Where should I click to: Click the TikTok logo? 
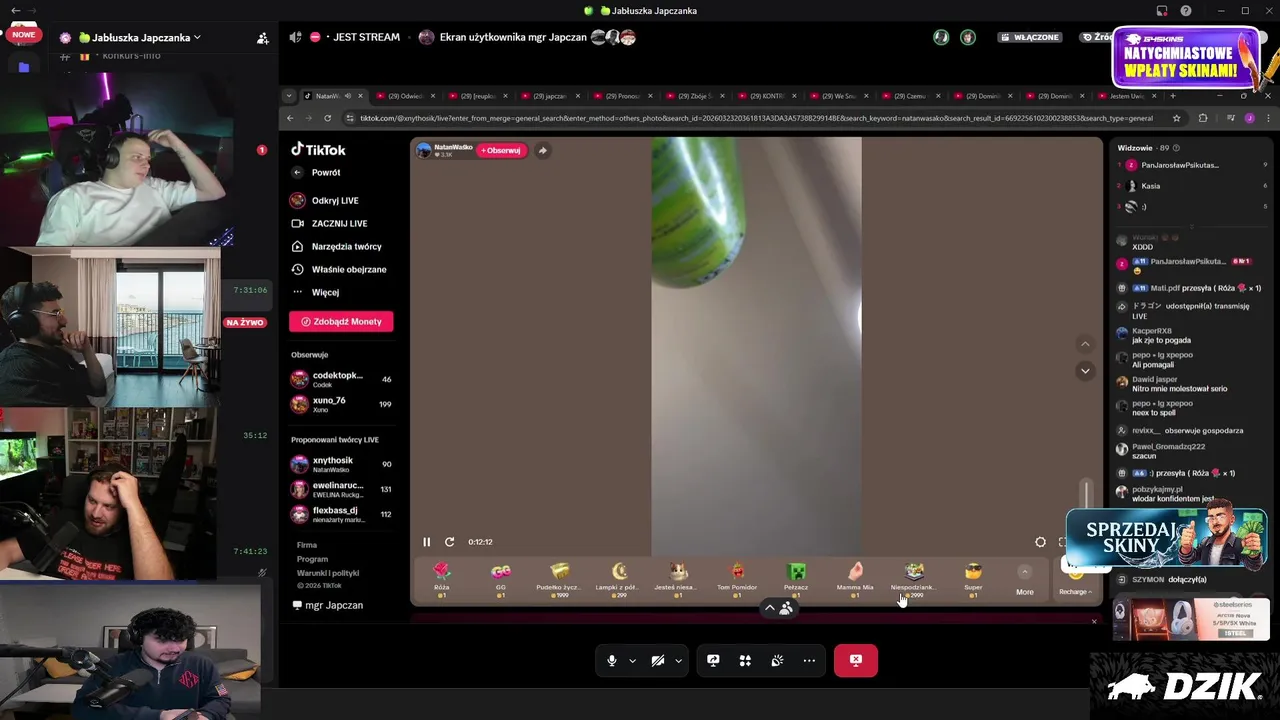pyautogui.click(x=318, y=149)
